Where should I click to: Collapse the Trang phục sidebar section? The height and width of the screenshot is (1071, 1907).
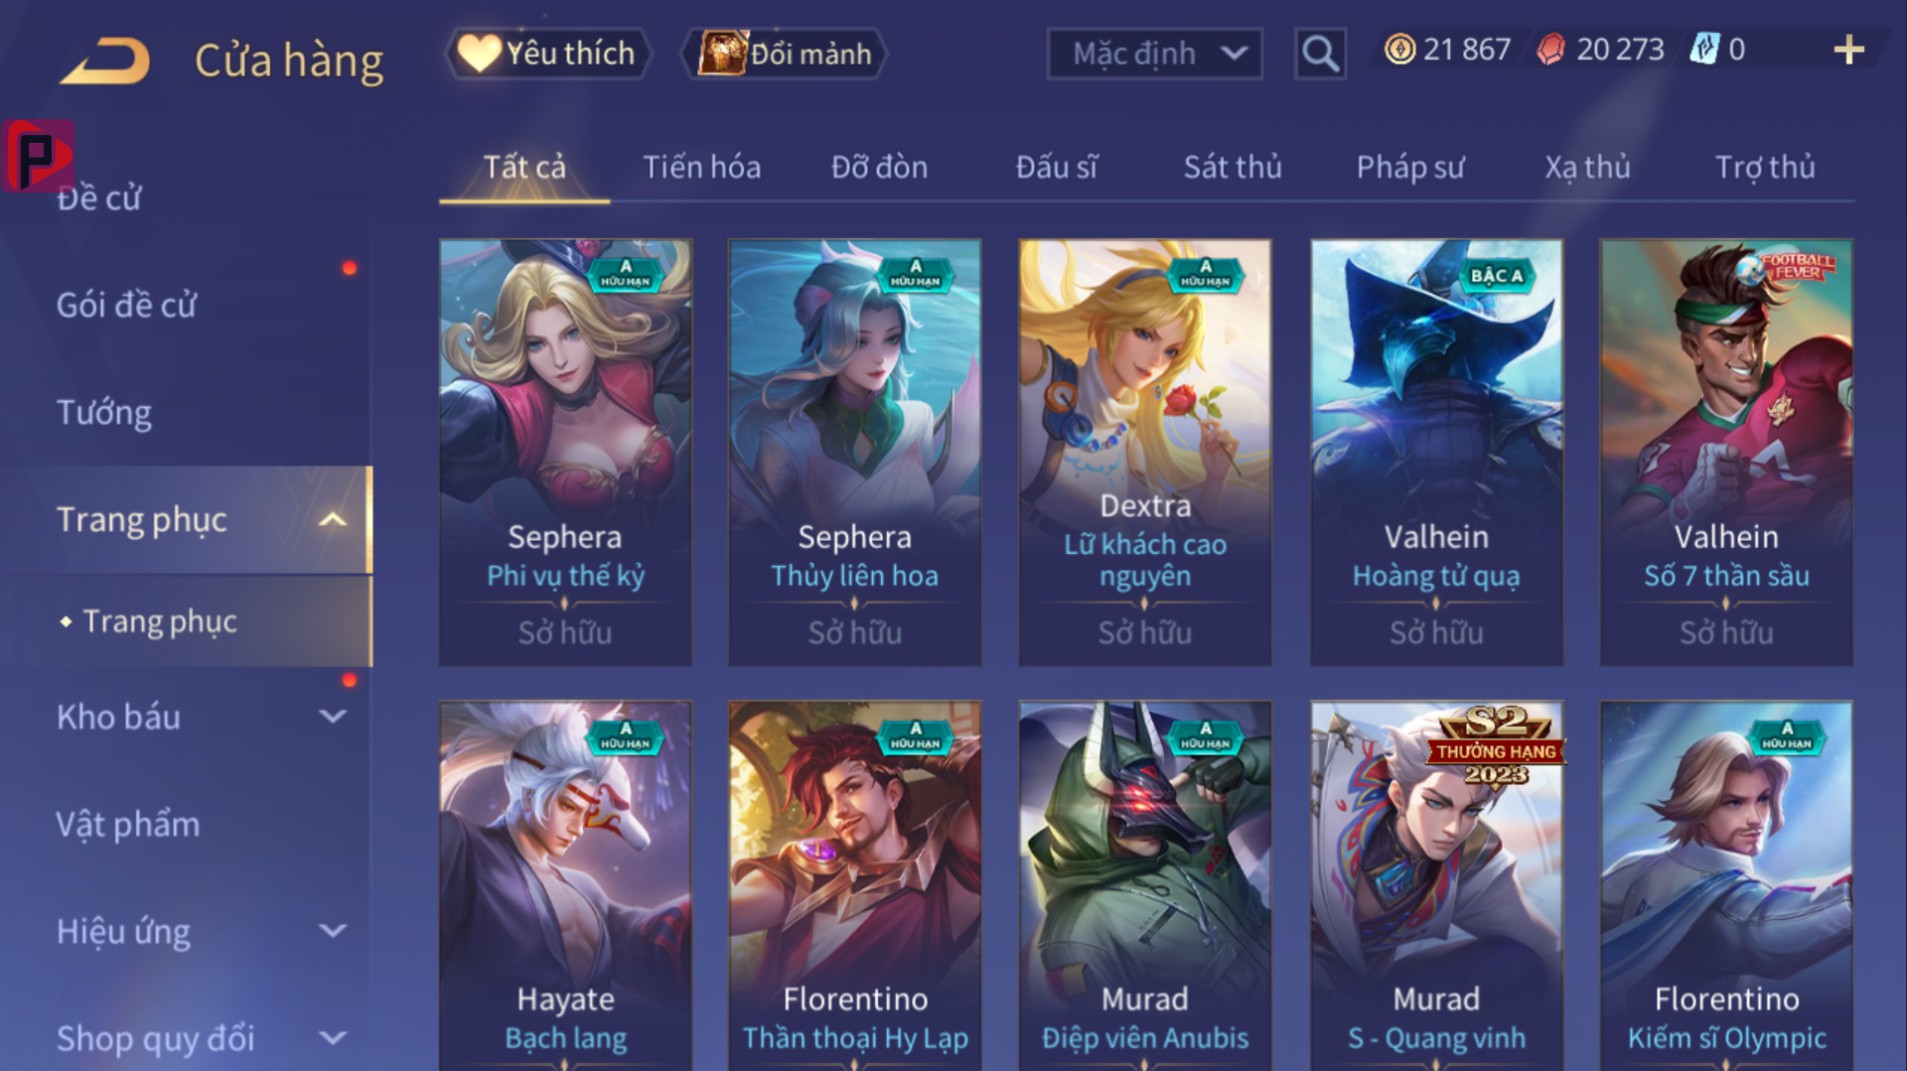pos(332,520)
